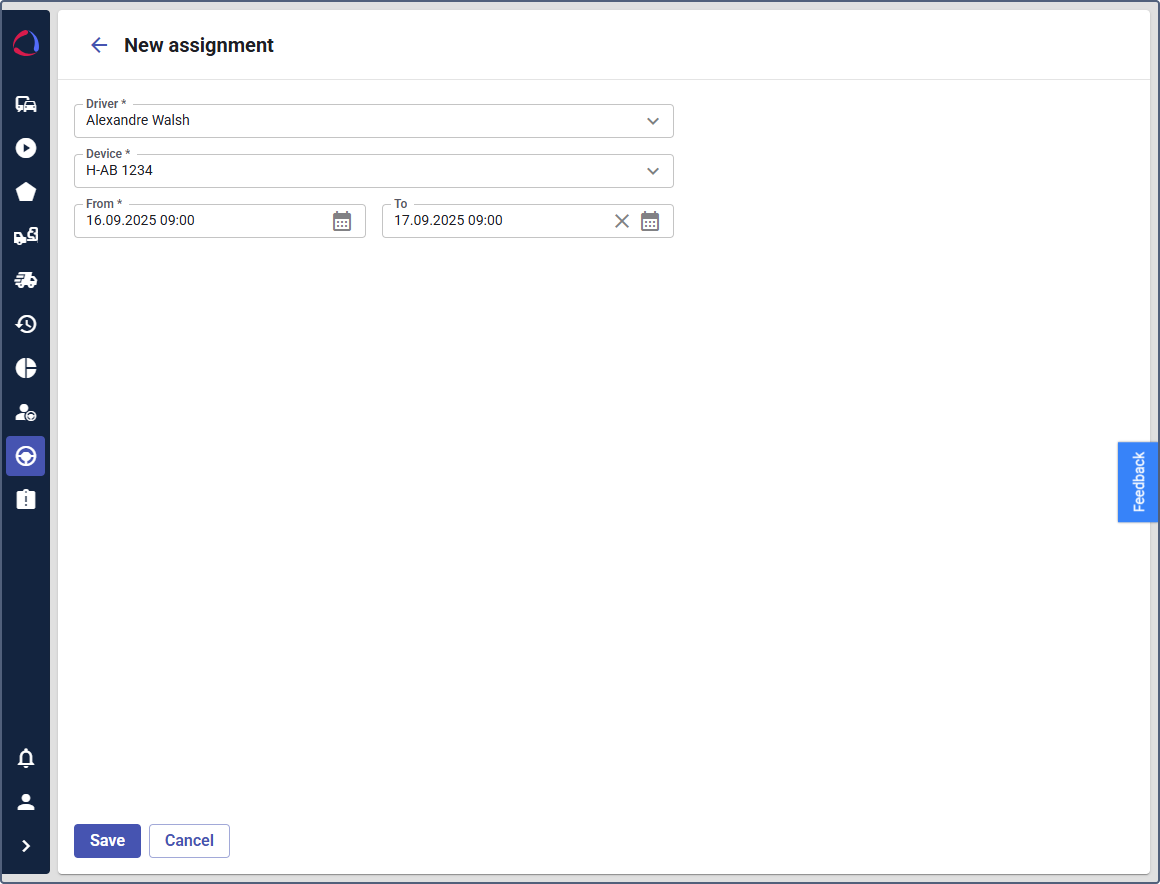Clear the To date value
Screen dimensions: 1160x884
click(622, 221)
